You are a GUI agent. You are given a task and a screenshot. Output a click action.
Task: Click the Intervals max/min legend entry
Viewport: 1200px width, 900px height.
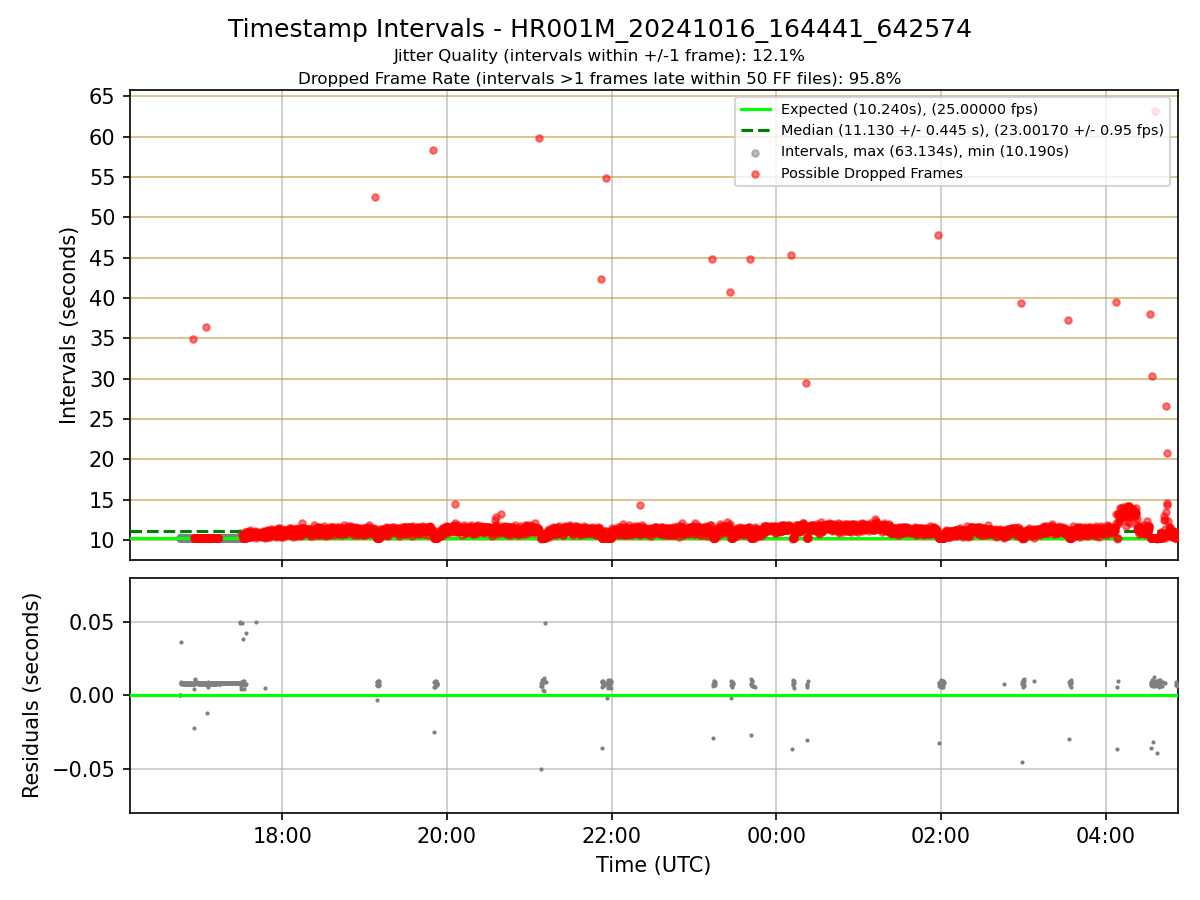pos(925,152)
